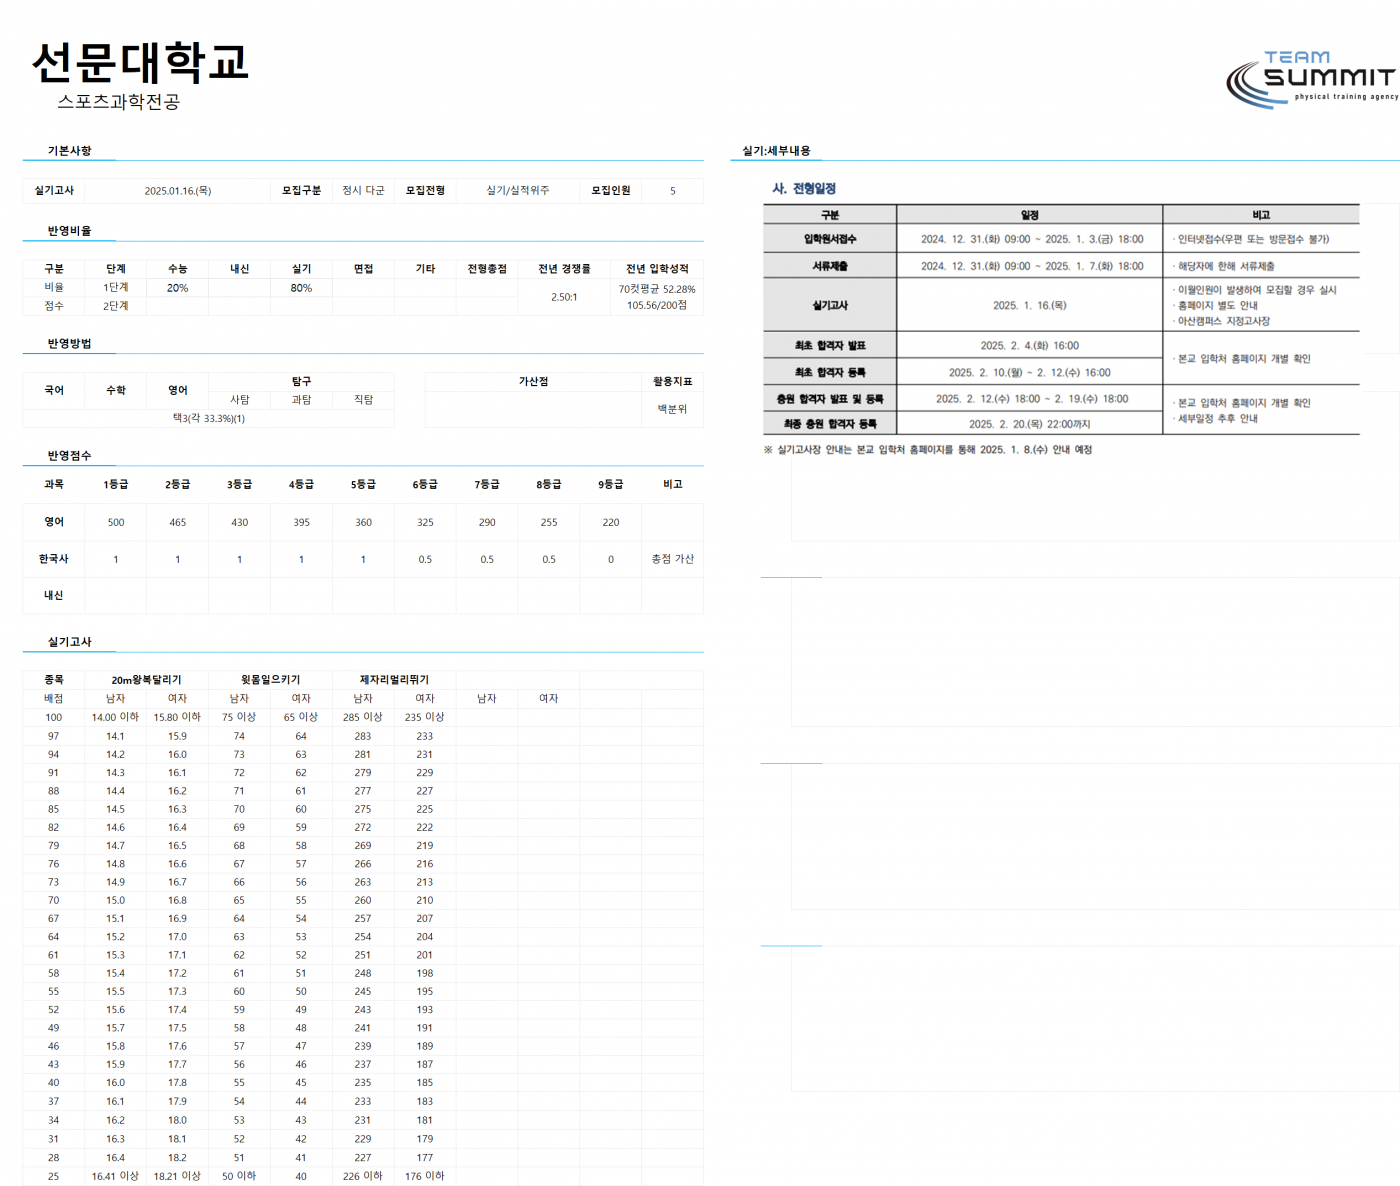Select the 실기:세부내용 section header
Image resolution: width=1400 pixels, height=1186 pixels.
click(x=776, y=151)
